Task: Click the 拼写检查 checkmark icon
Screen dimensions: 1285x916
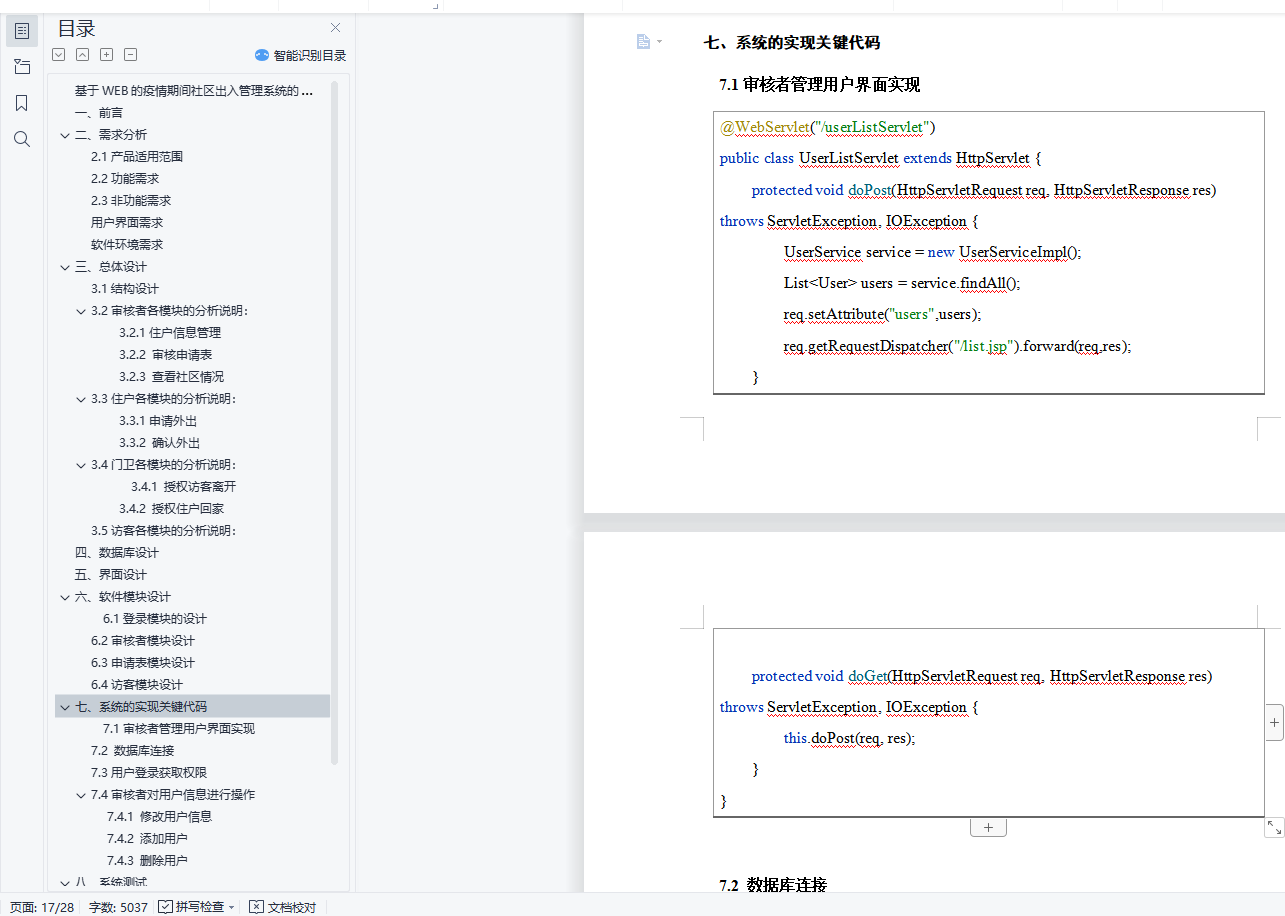Action: tap(166, 907)
